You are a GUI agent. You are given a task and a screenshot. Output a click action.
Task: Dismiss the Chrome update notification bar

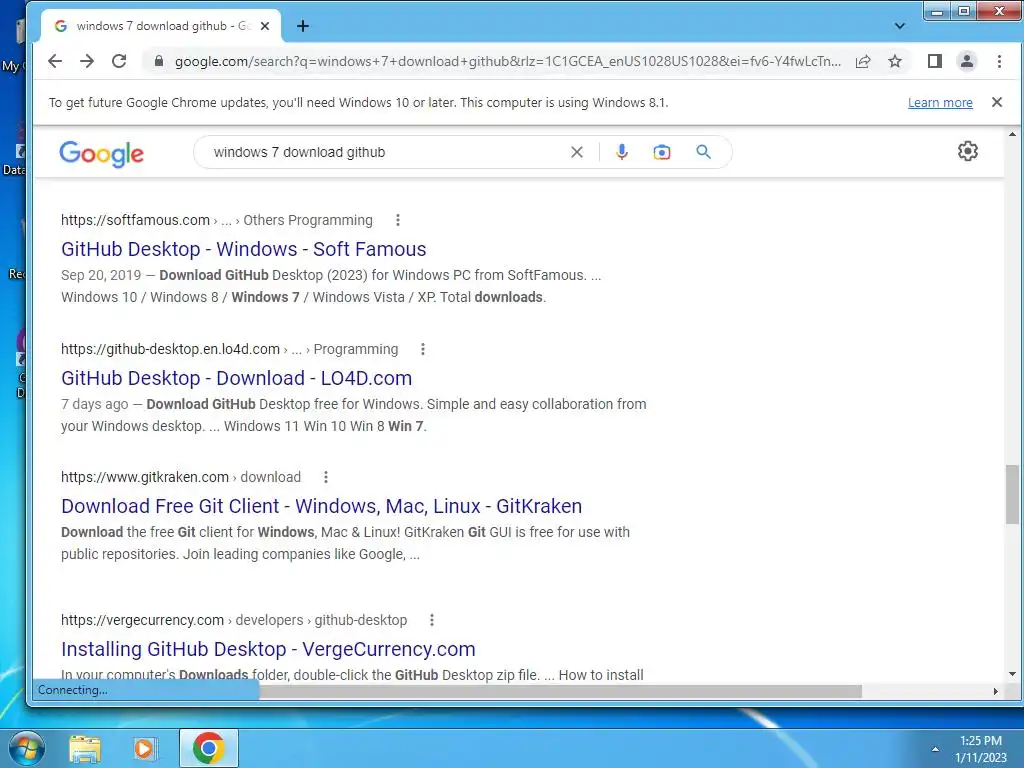[x=997, y=102]
